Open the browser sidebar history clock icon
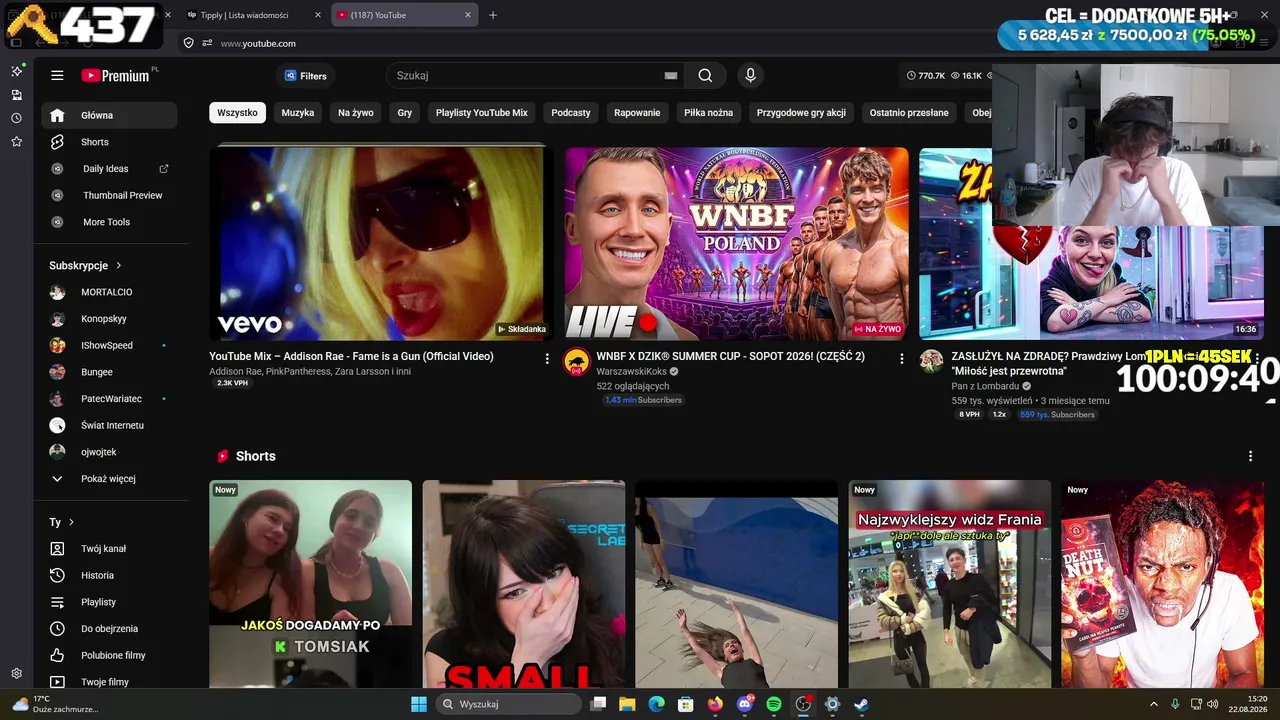The height and width of the screenshot is (720, 1280). click(x=16, y=118)
